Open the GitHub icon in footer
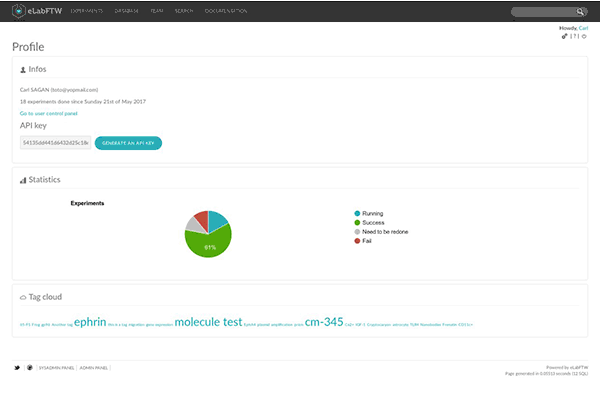Image resolution: width=600 pixels, height=400 pixels. [x=29, y=368]
